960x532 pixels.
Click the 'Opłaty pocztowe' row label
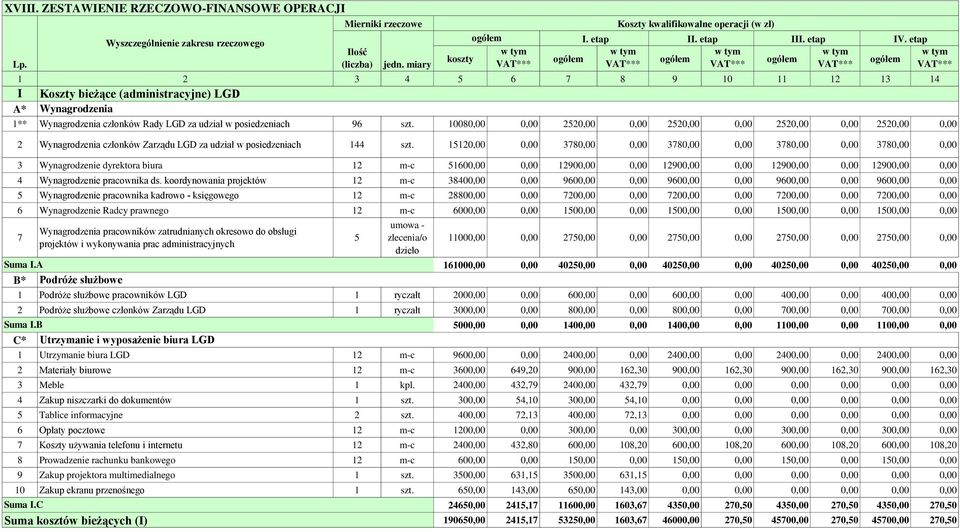point(72,430)
